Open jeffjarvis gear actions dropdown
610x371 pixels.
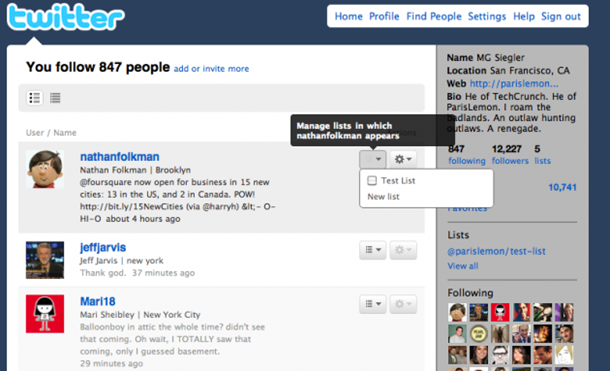pyautogui.click(x=403, y=250)
